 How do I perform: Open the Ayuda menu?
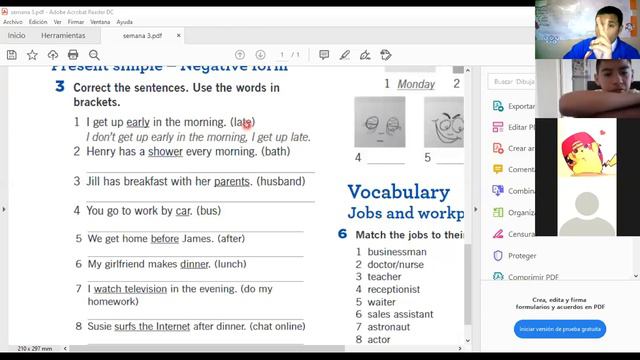124,22
